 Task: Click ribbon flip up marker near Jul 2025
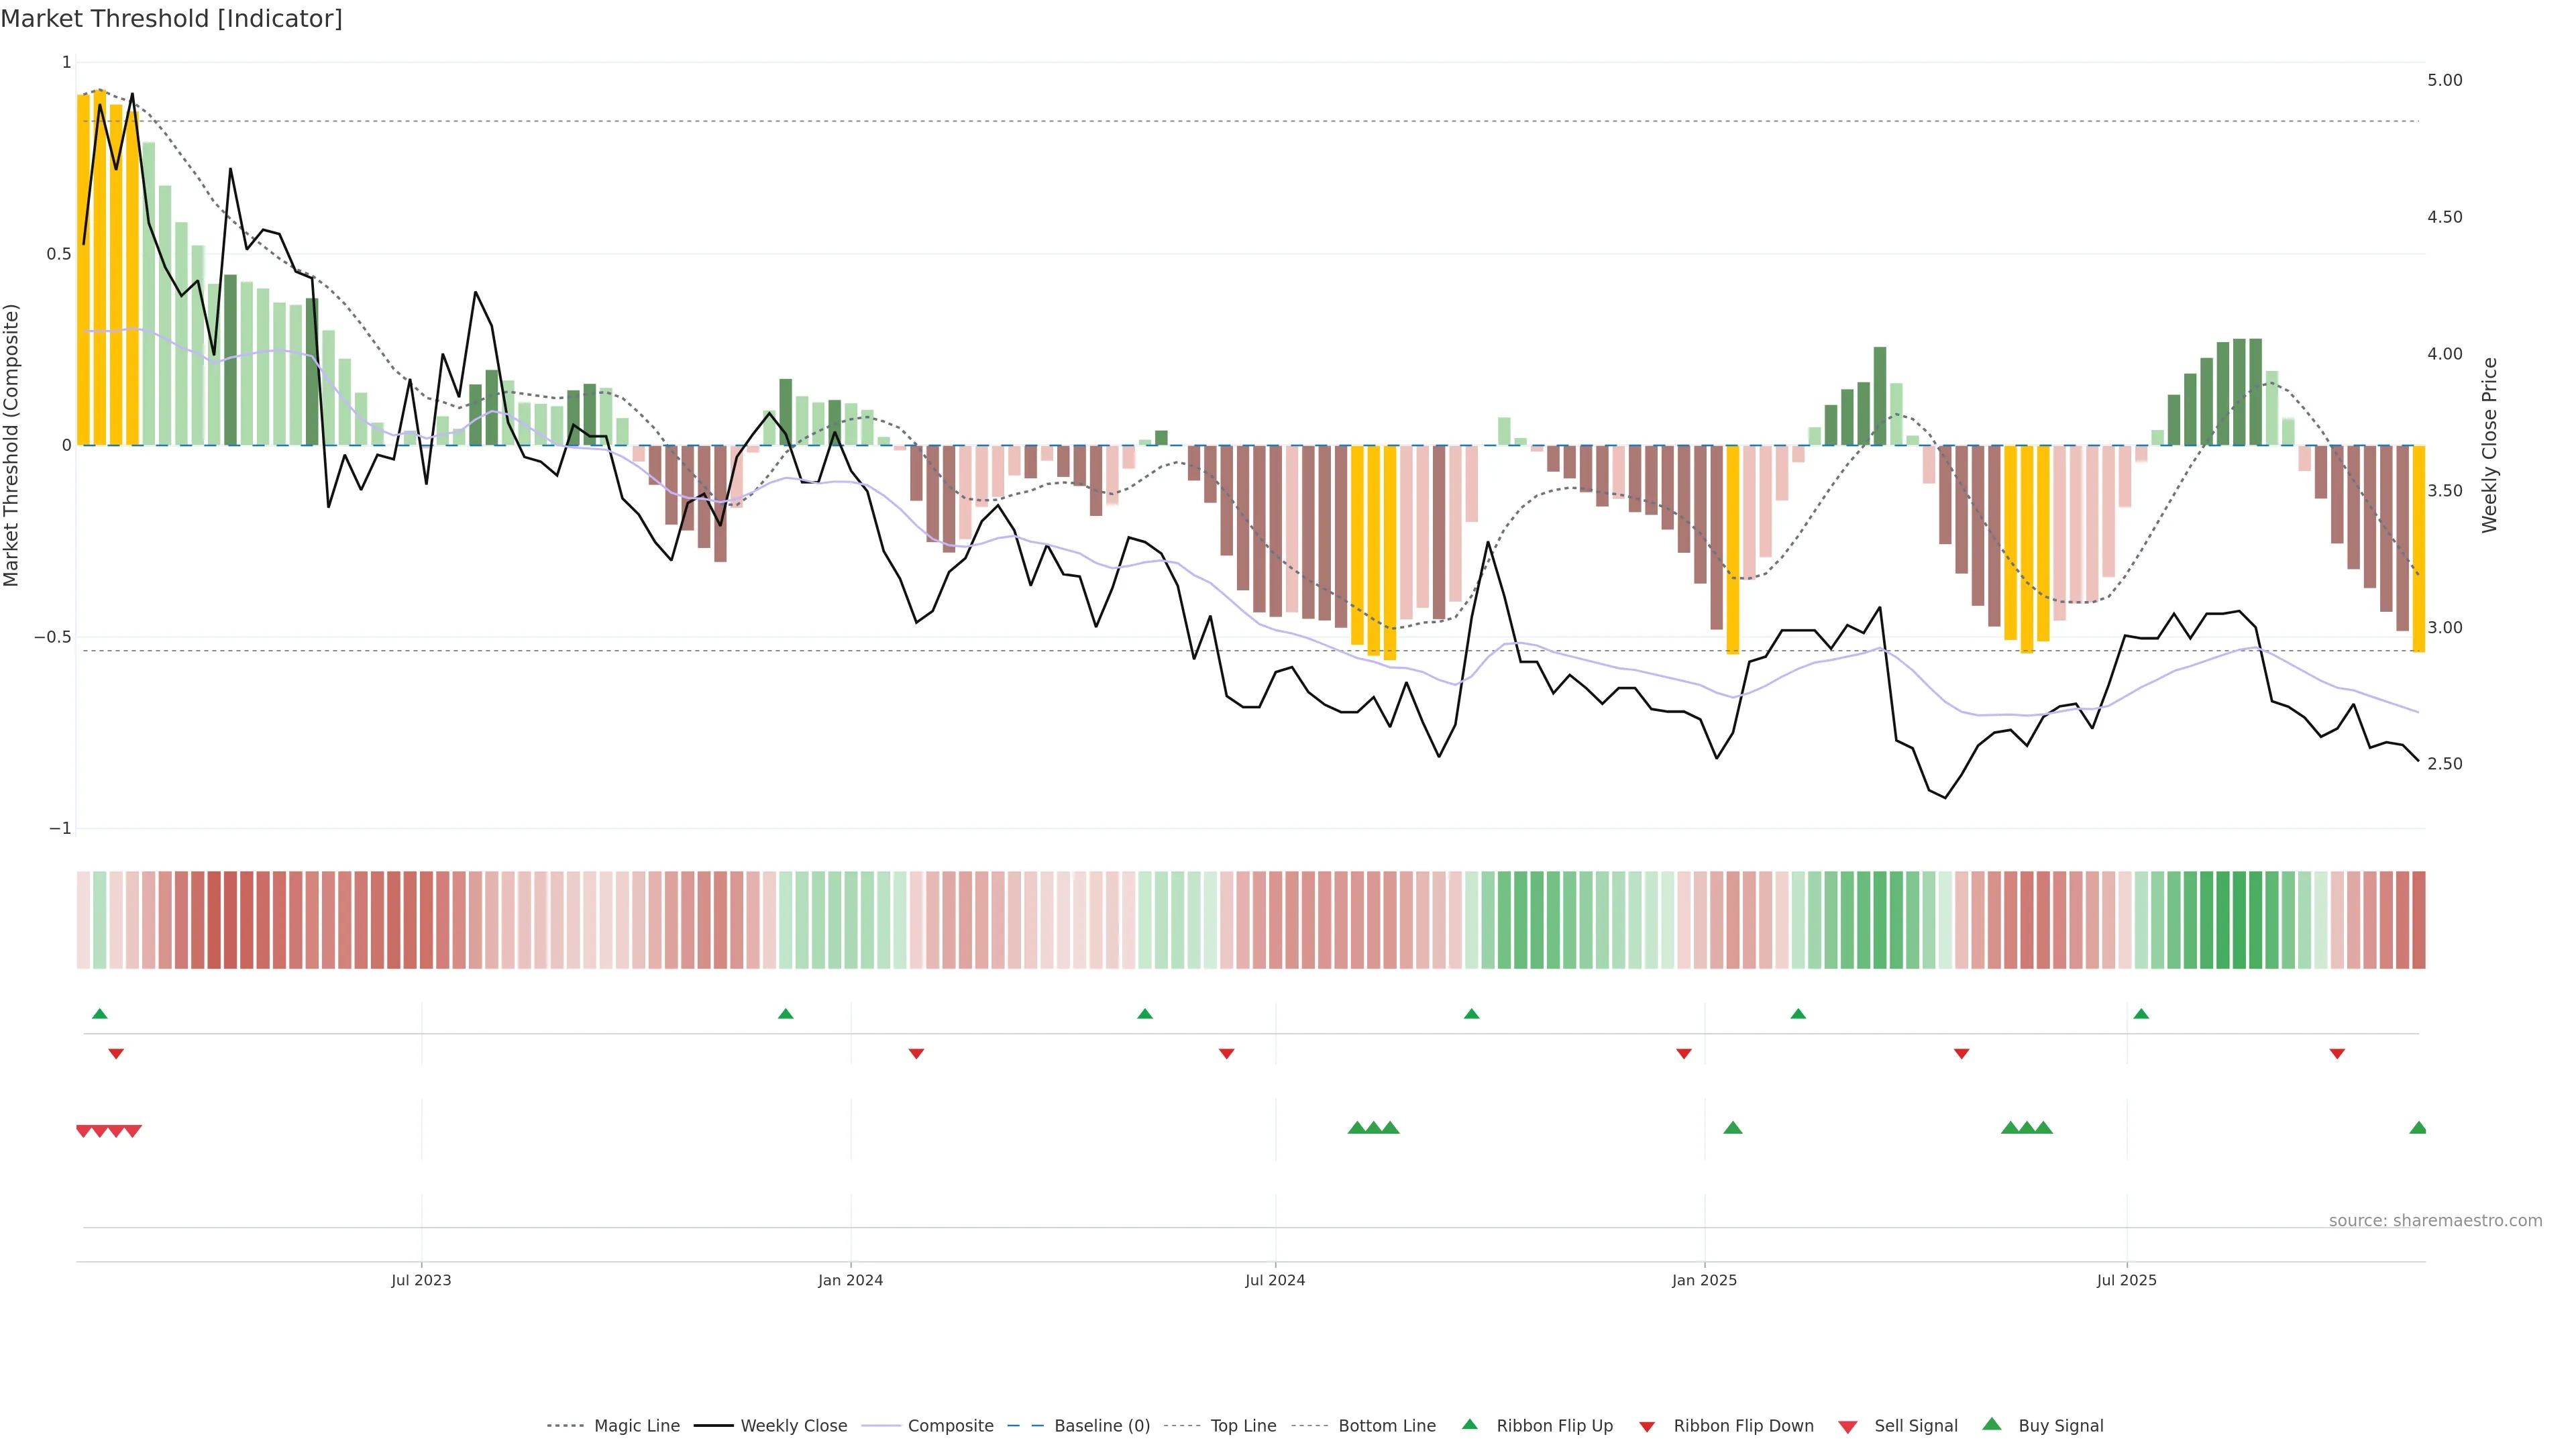click(x=2141, y=1014)
